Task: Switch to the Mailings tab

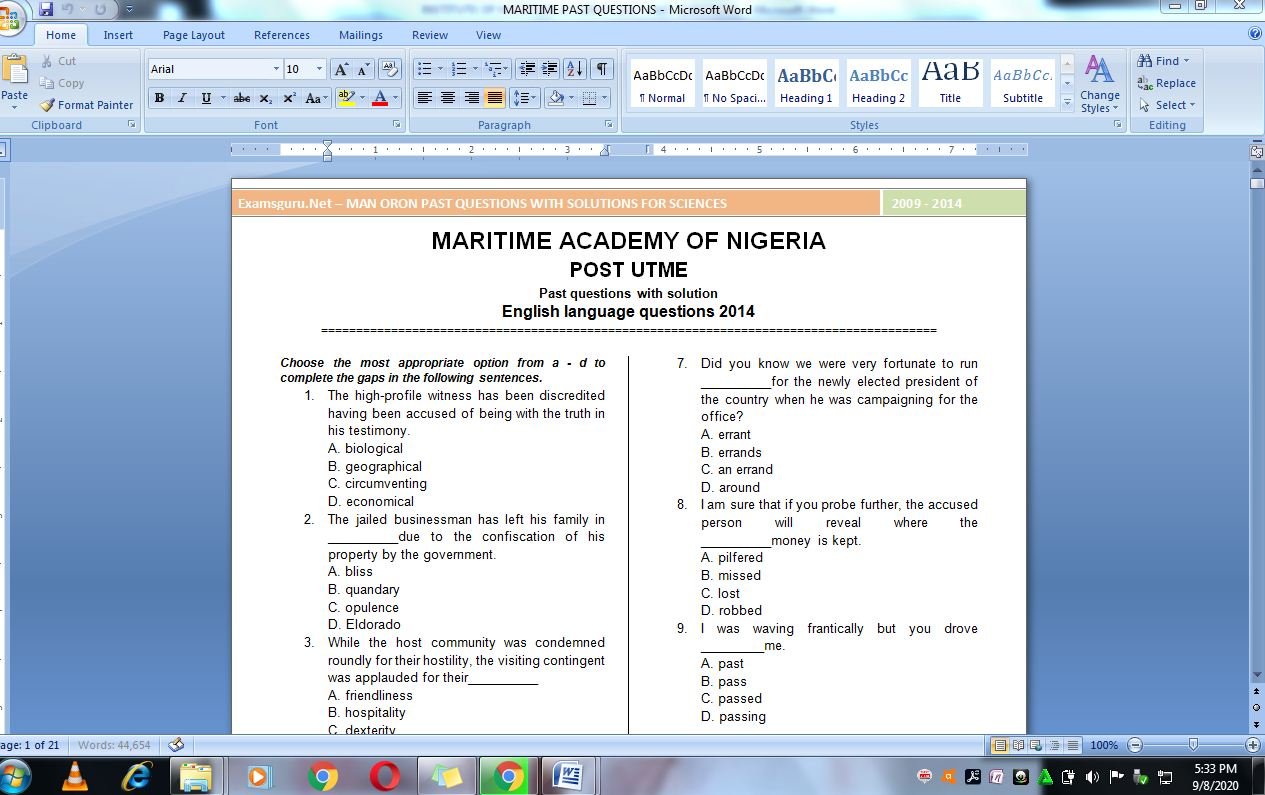Action: pos(361,35)
